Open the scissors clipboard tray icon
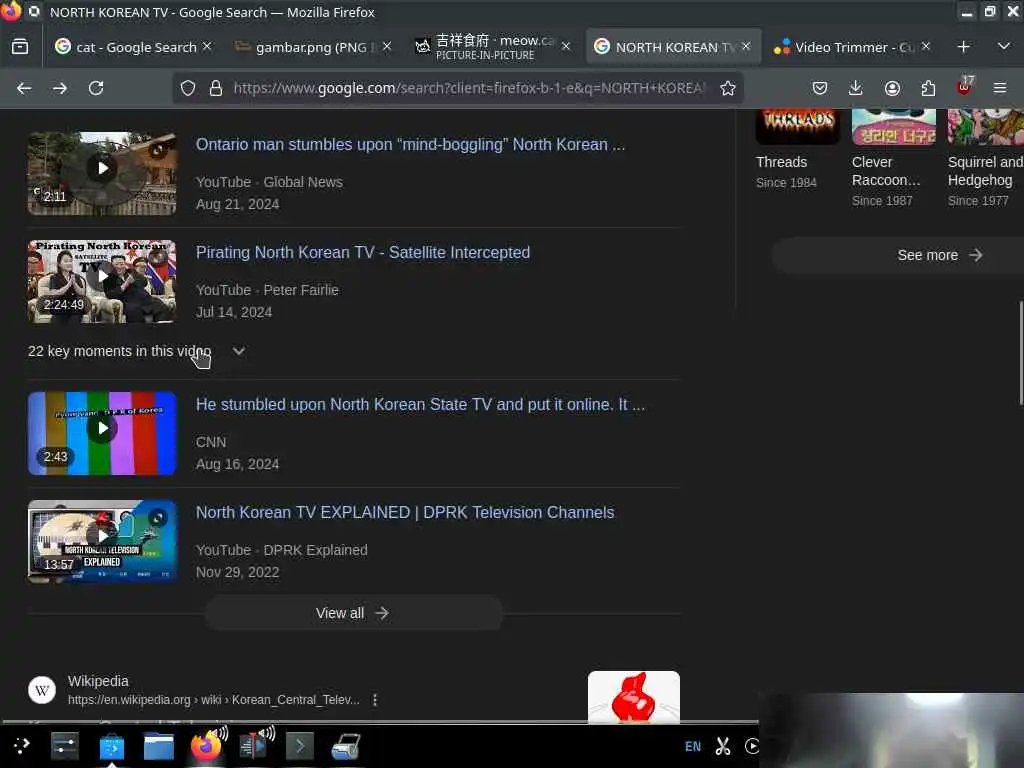This screenshot has height=768, width=1024. coord(723,746)
